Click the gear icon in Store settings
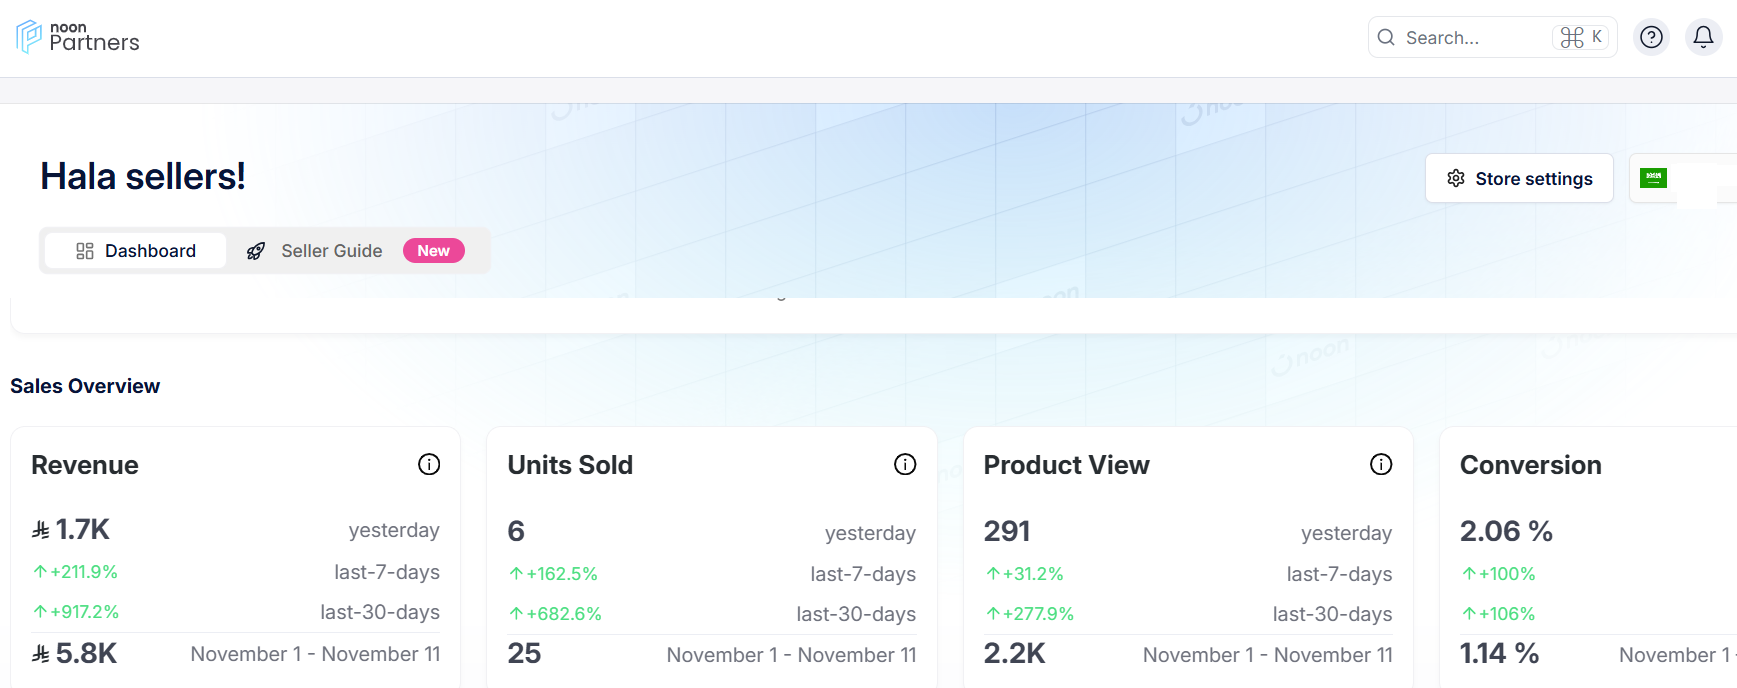This screenshot has height=688, width=1737. (x=1456, y=177)
